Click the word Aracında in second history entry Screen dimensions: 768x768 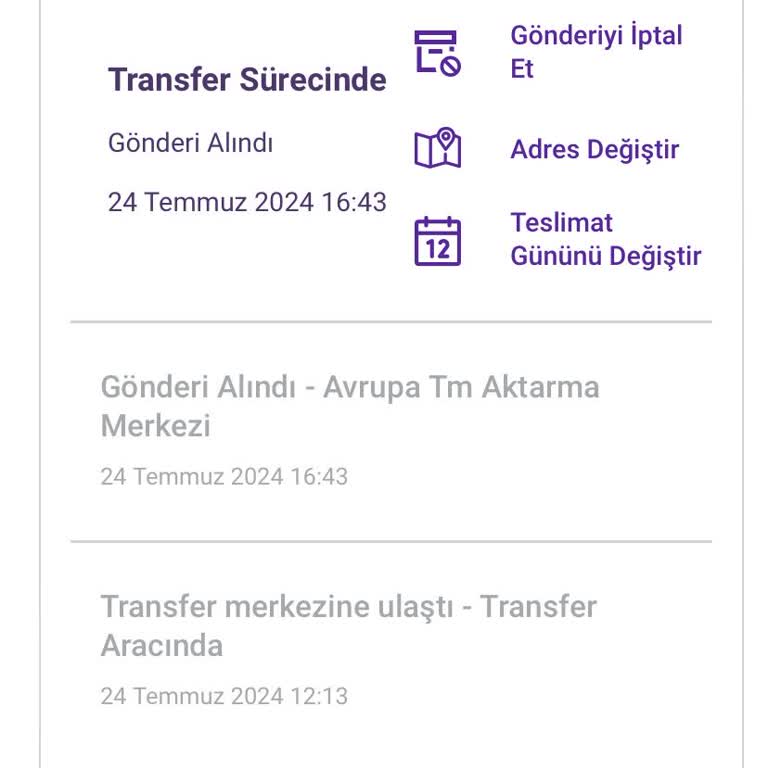[162, 646]
